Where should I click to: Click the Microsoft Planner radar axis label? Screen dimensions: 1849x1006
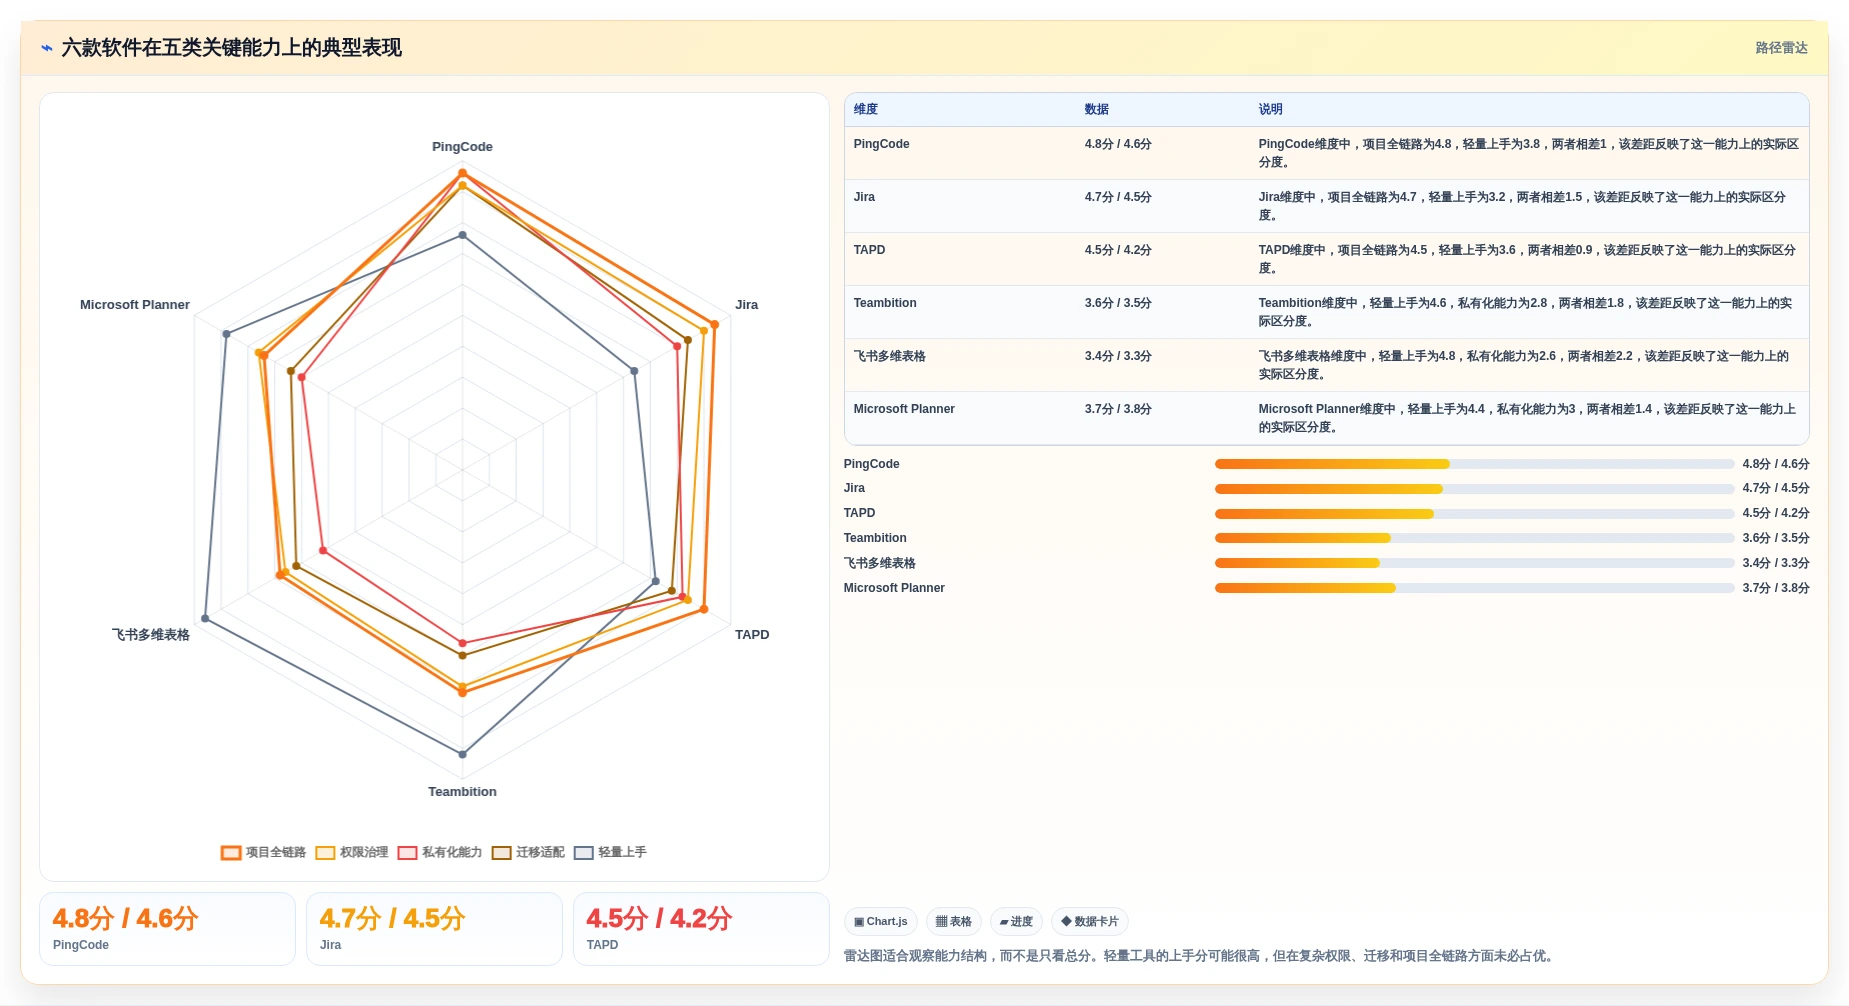click(135, 305)
